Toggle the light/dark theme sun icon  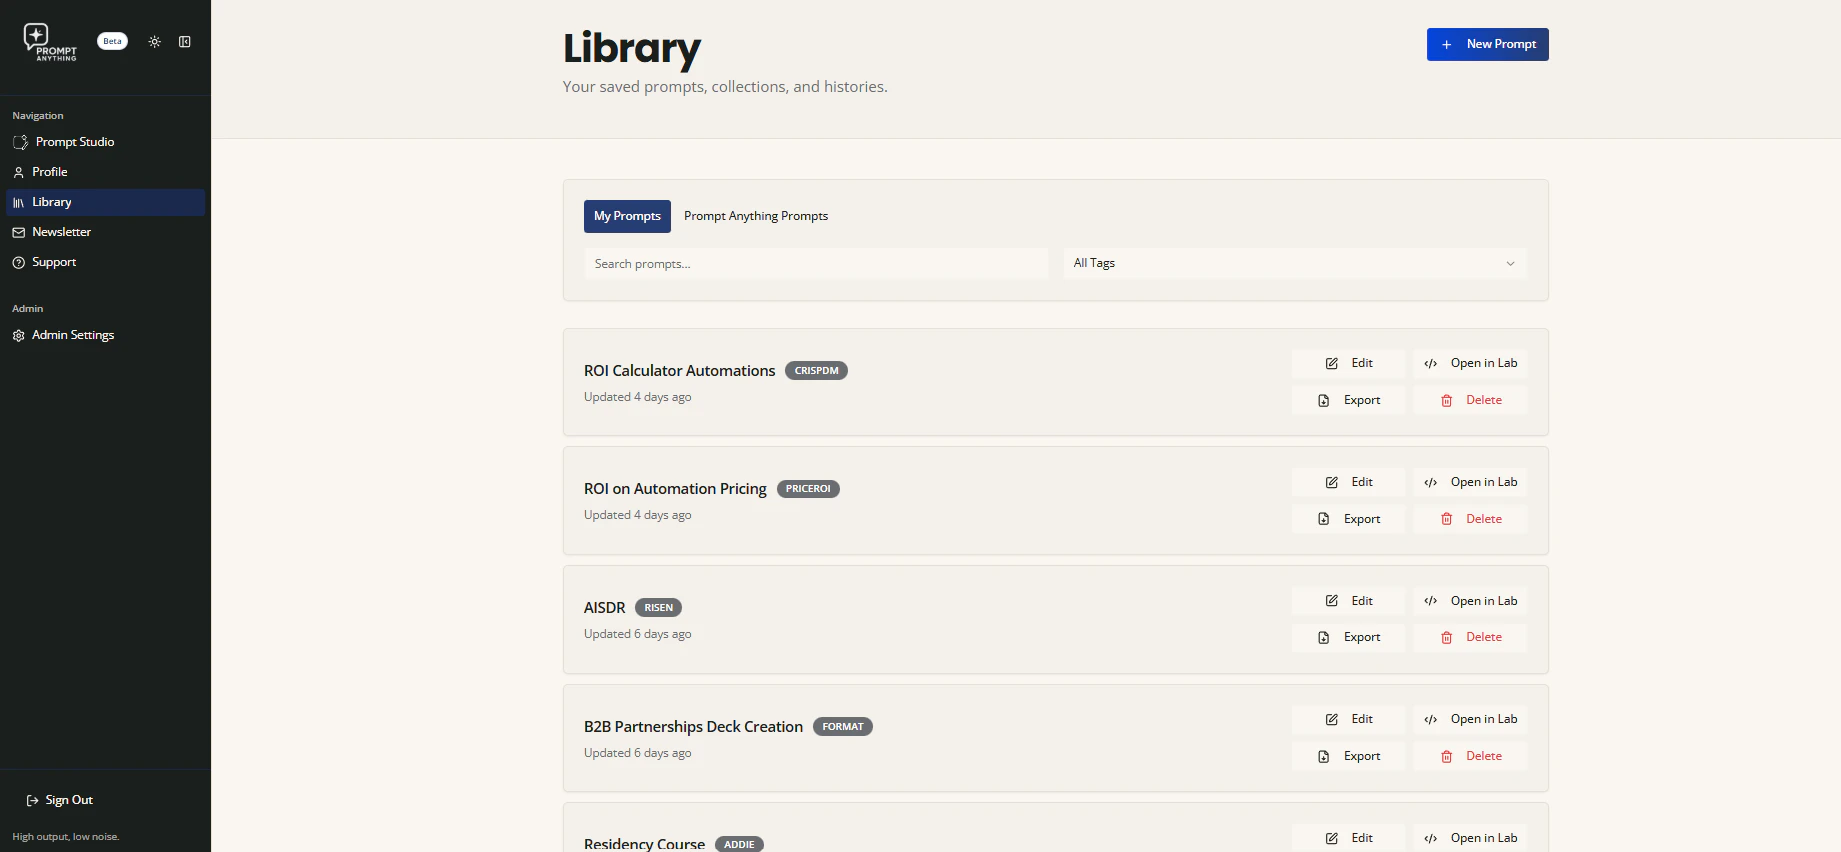[154, 42]
